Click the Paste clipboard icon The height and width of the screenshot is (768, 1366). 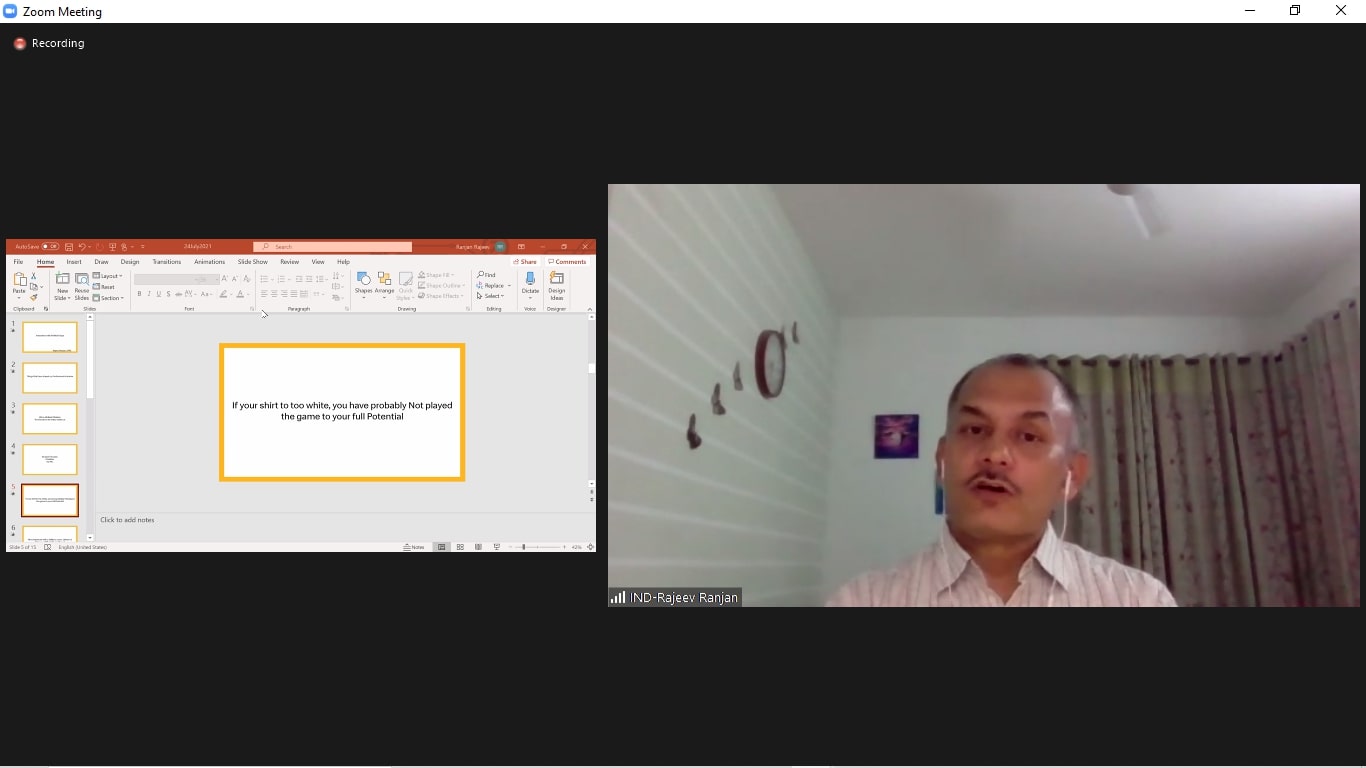(19, 281)
